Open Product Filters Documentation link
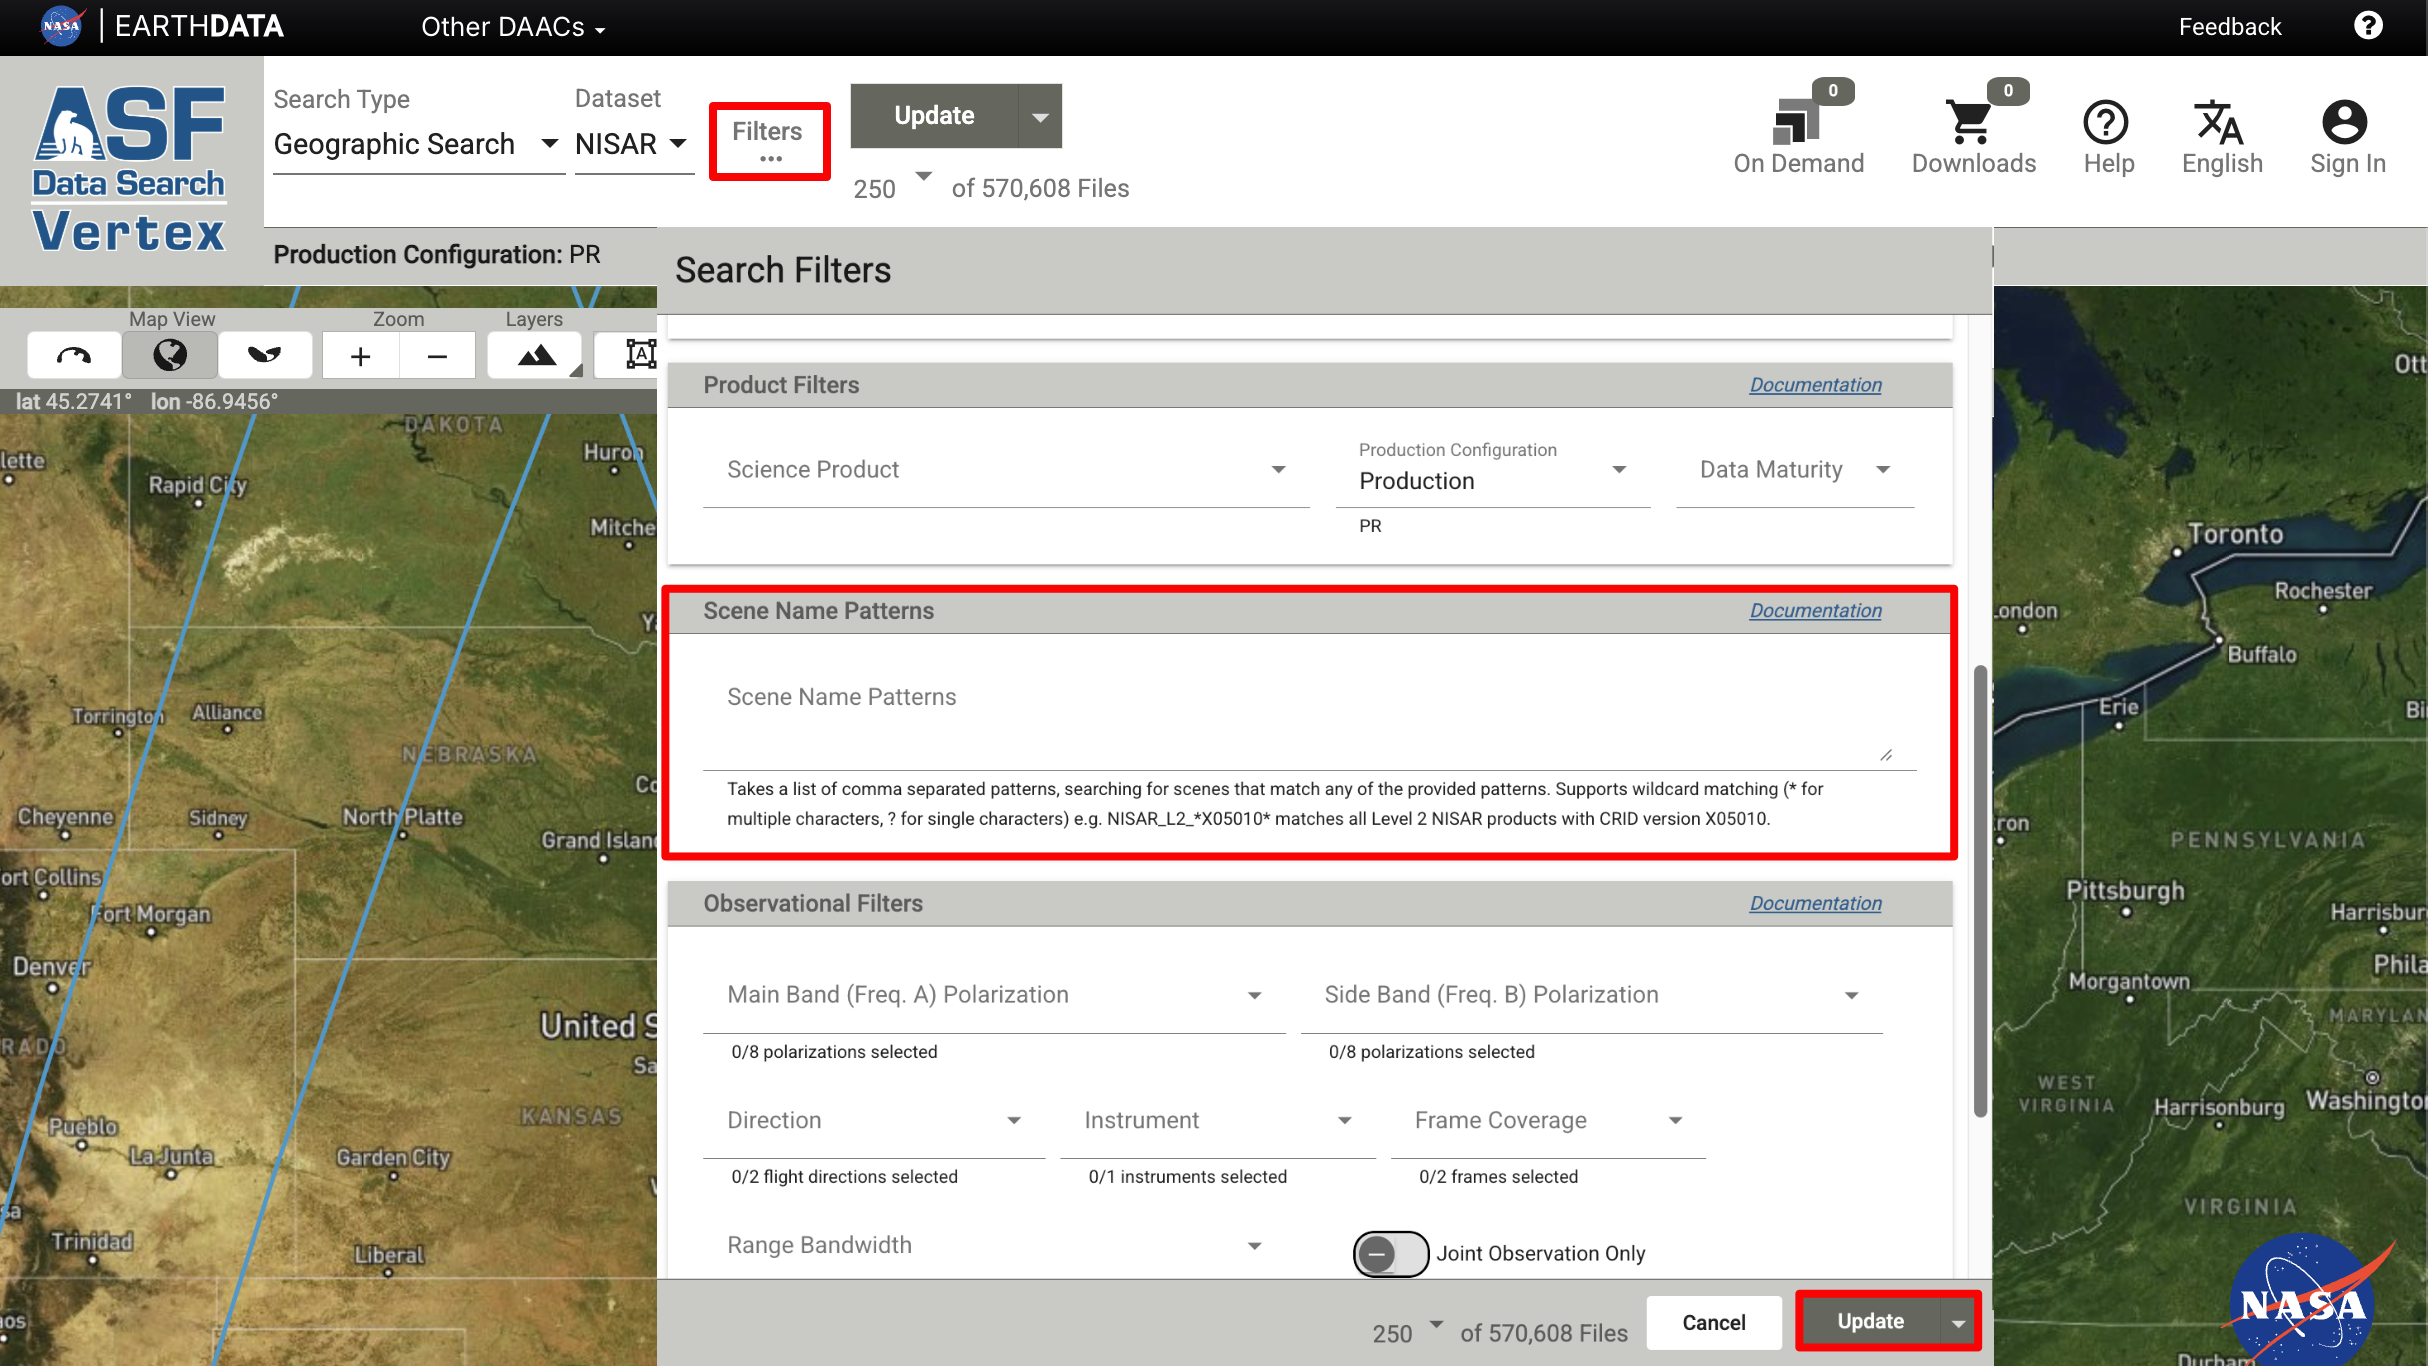The height and width of the screenshot is (1366, 2428). pyautogui.click(x=1815, y=385)
